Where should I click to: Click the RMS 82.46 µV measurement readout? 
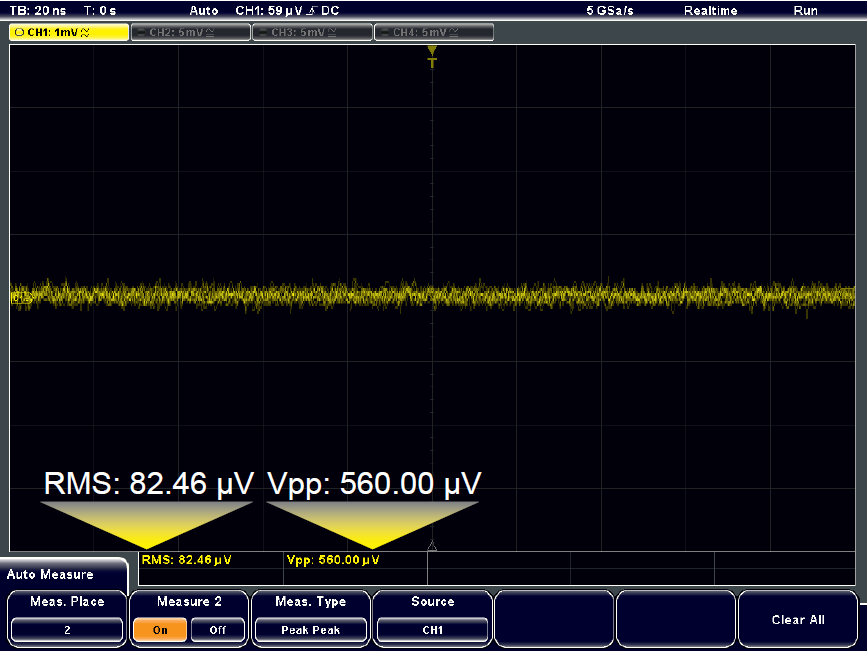point(188,560)
